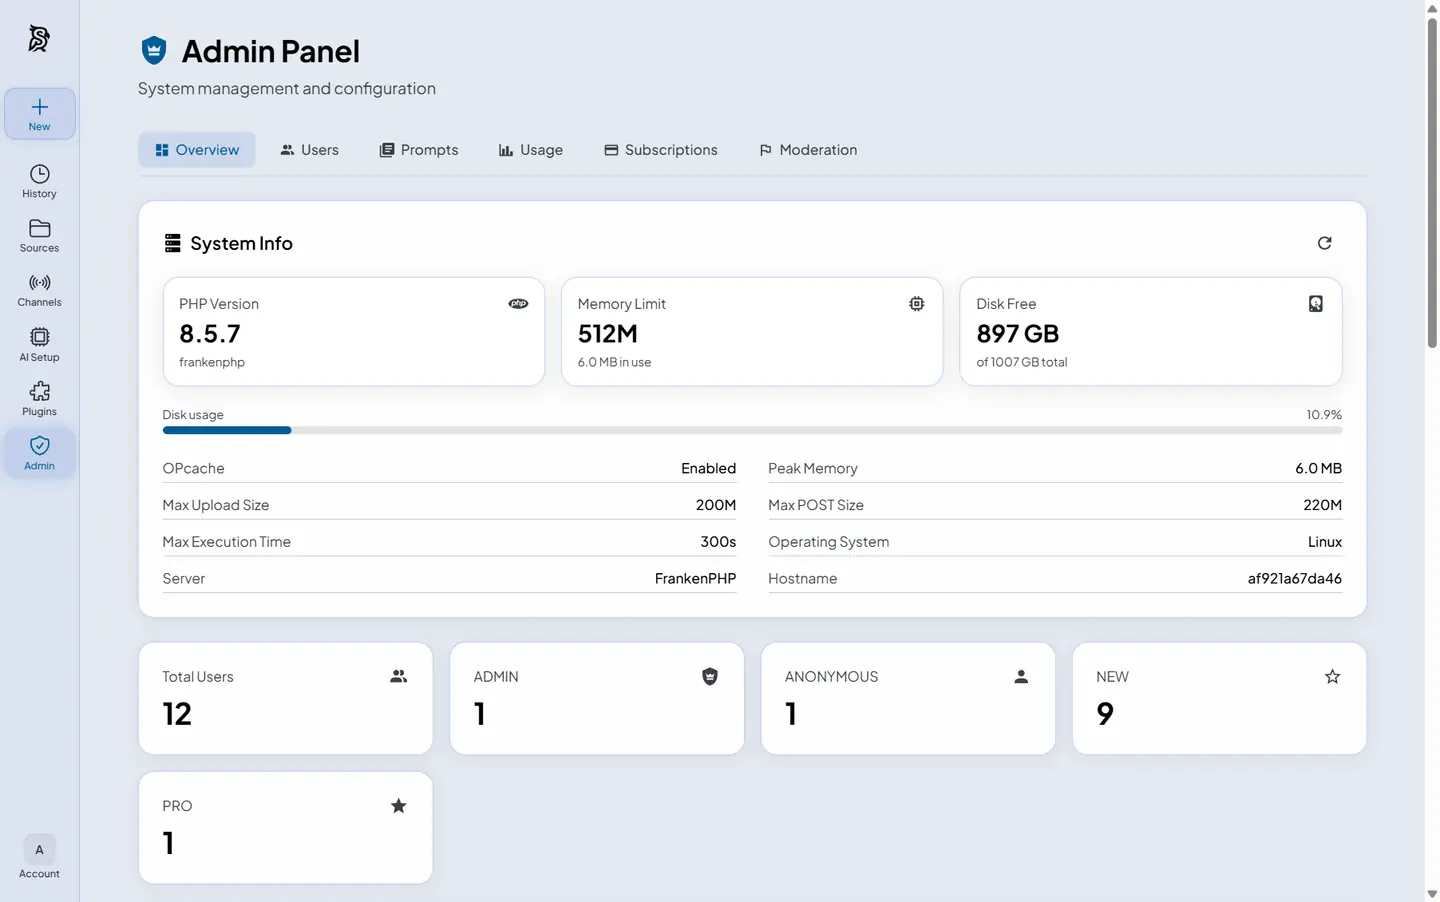Image resolution: width=1440 pixels, height=902 pixels.
Task: Click the hostname af921a67da46
Action: coord(1294,579)
